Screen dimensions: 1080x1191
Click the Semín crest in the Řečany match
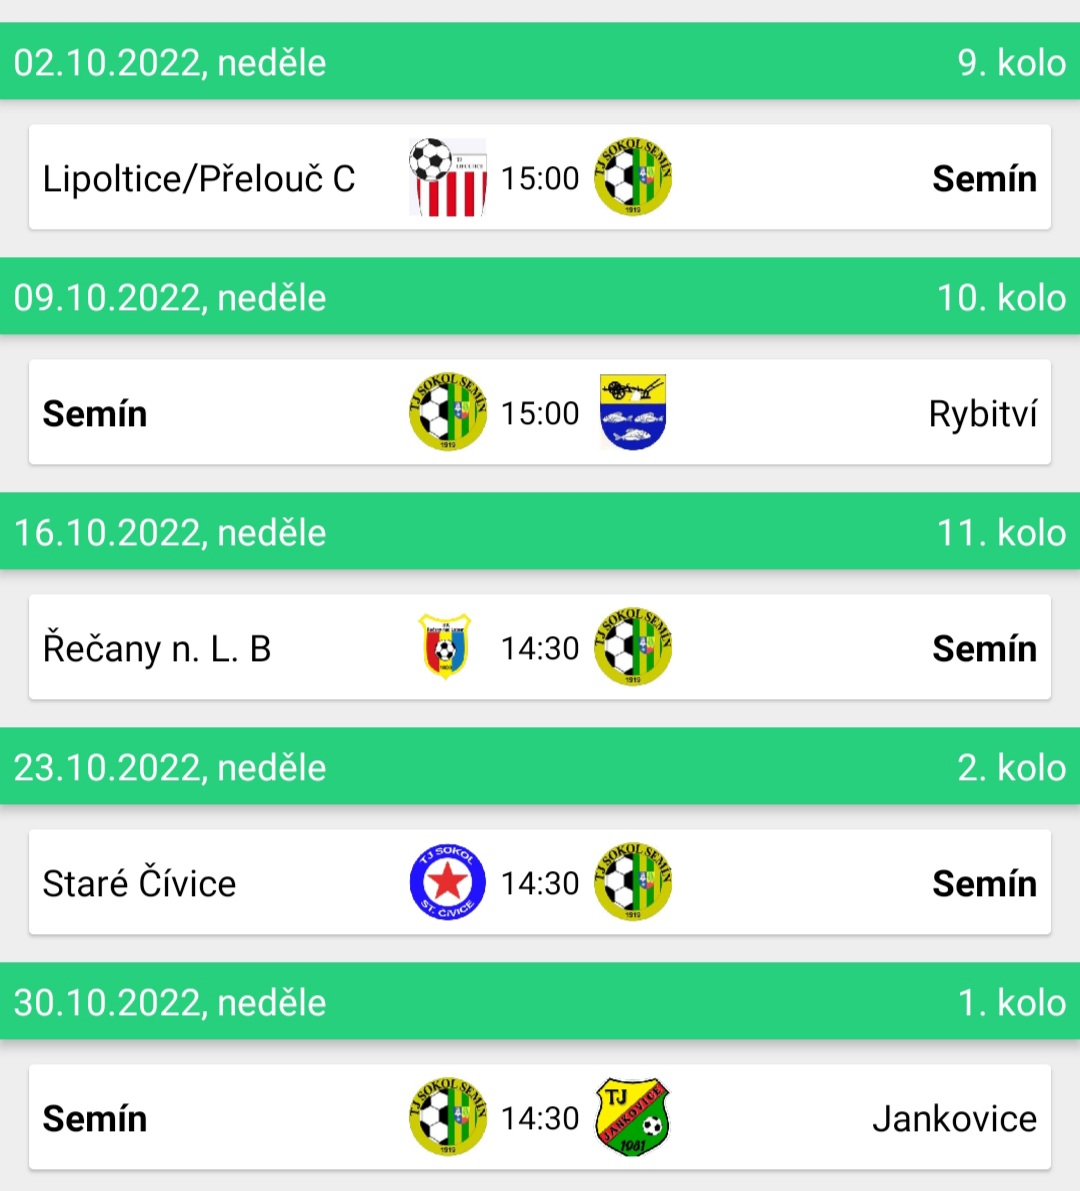click(633, 647)
